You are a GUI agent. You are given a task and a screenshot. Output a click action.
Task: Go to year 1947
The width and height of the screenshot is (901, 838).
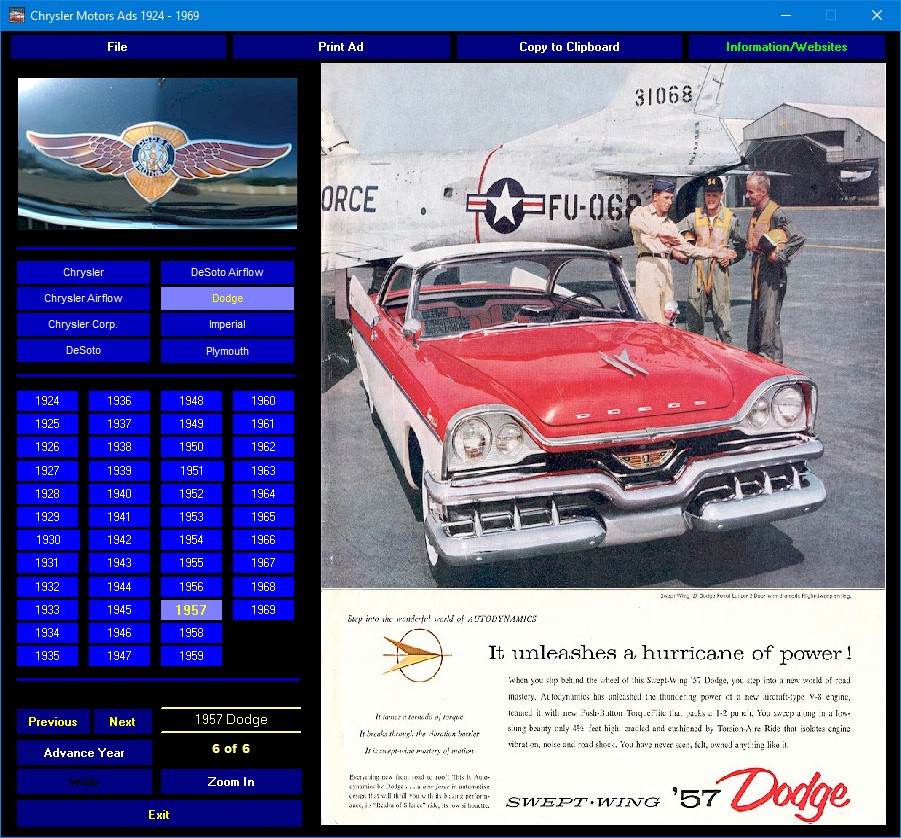pyautogui.click(x=119, y=656)
